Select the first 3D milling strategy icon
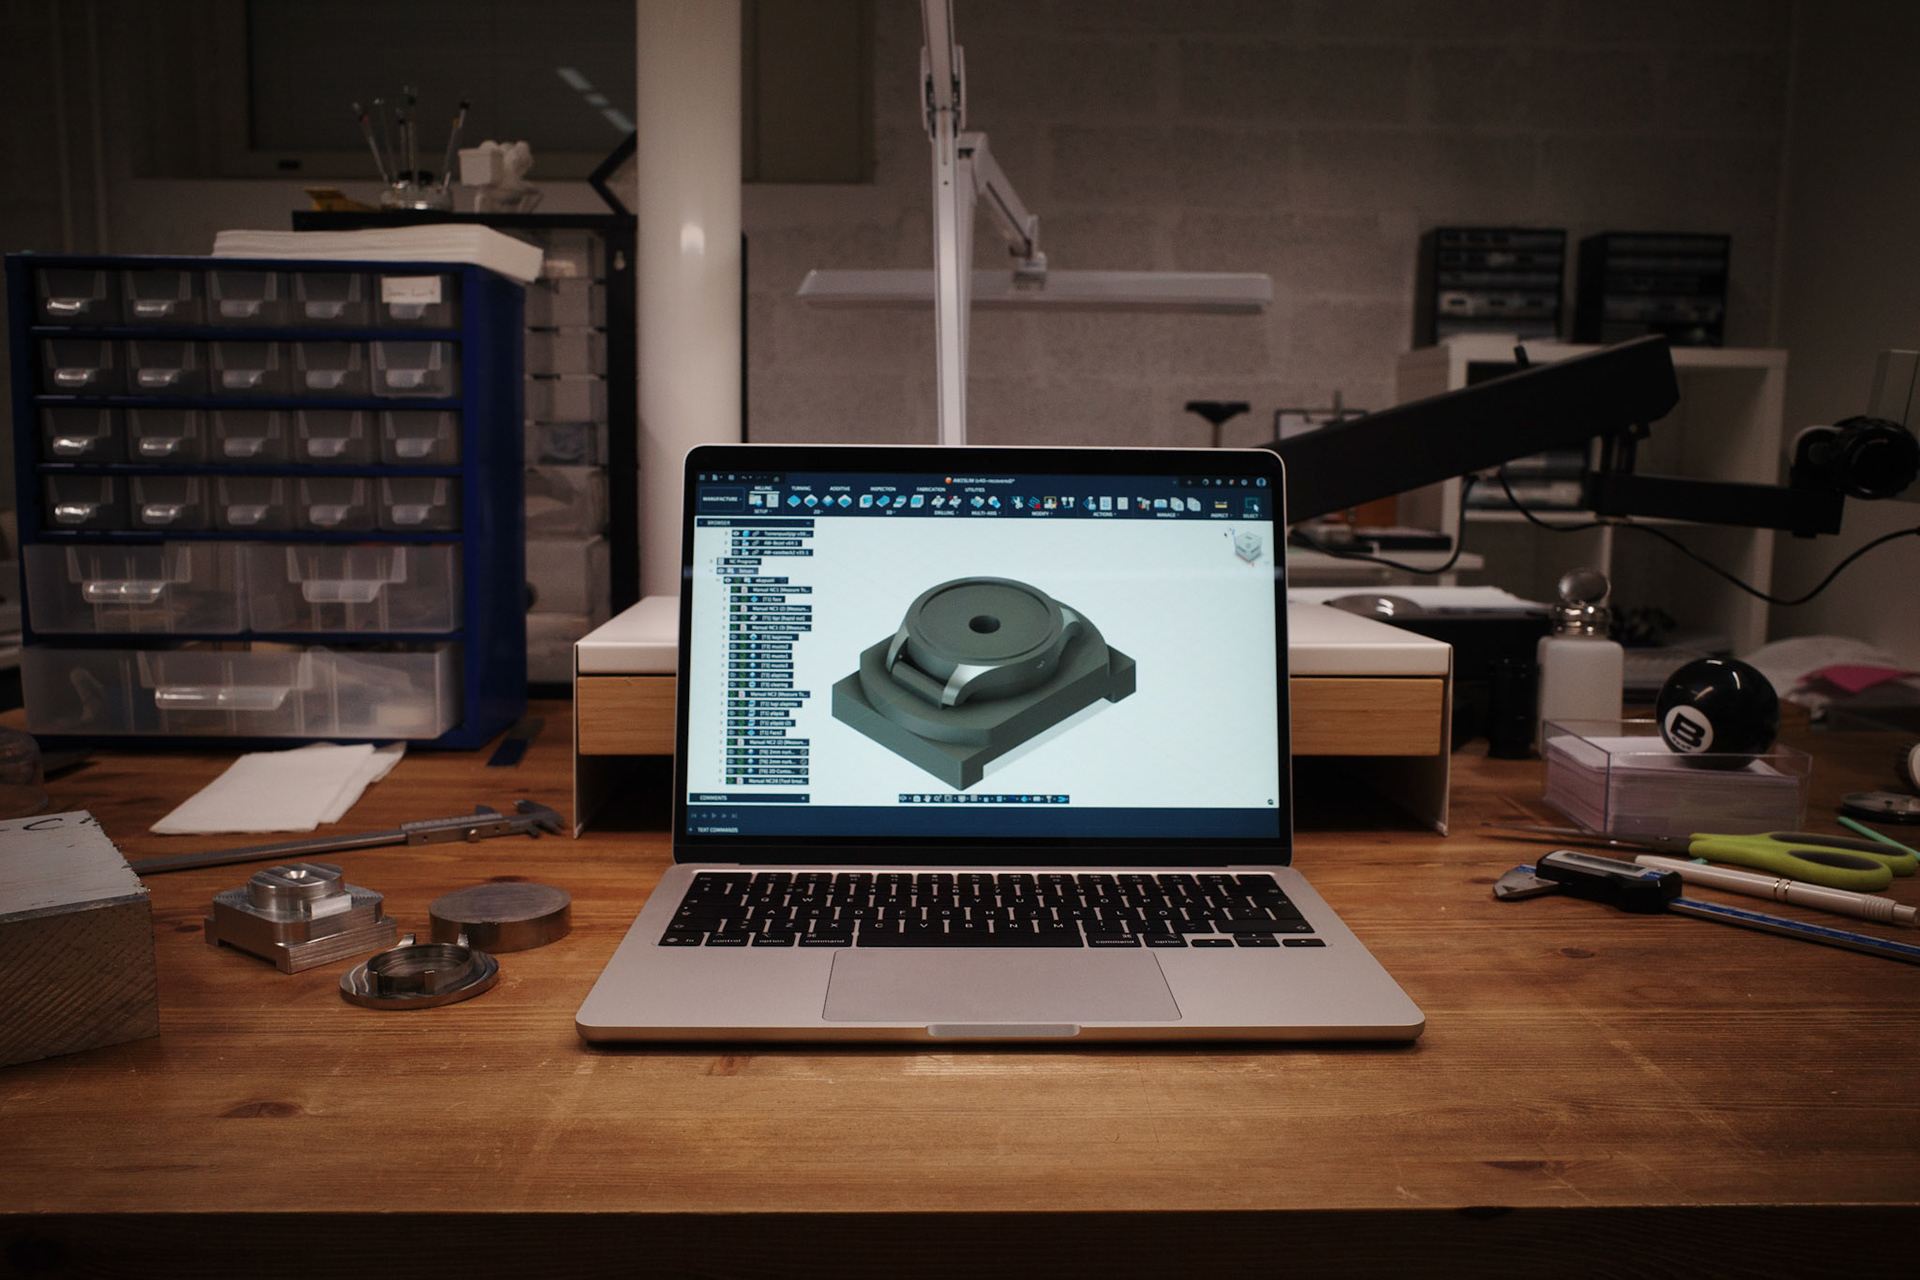Screen dimensions: 1920x1280 coord(866,501)
